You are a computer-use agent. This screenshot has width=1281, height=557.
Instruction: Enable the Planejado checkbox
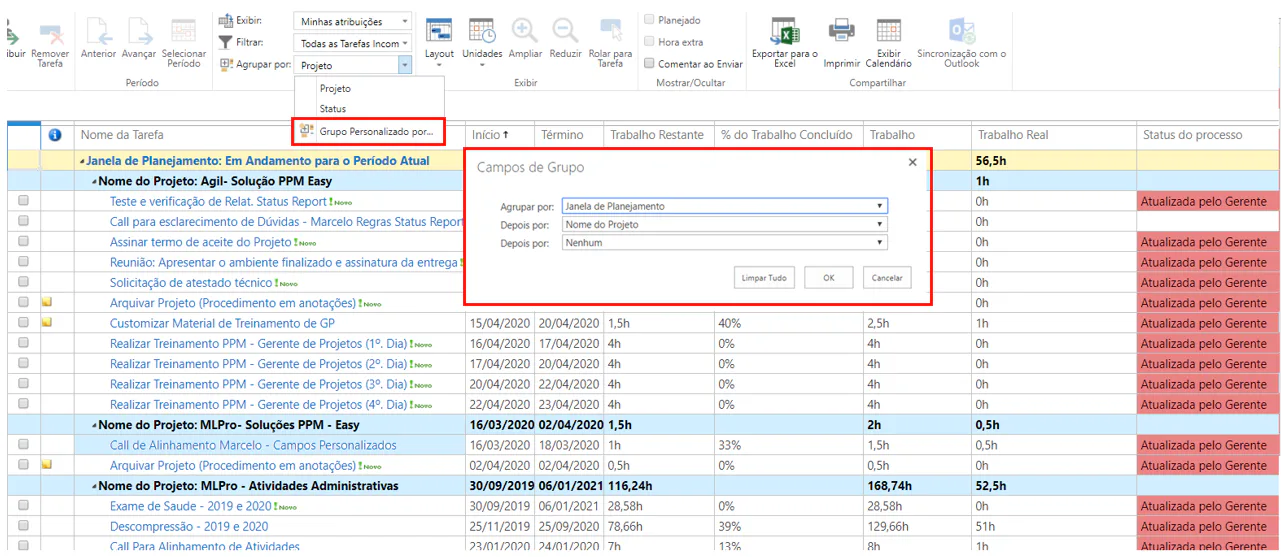tap(650, 20)
